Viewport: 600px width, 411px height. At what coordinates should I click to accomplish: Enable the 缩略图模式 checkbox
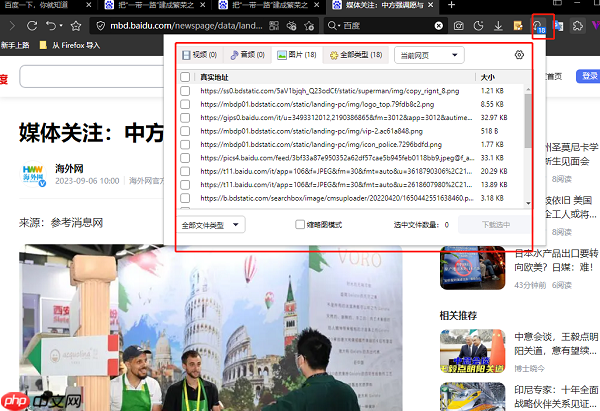(x=300, y=224)
